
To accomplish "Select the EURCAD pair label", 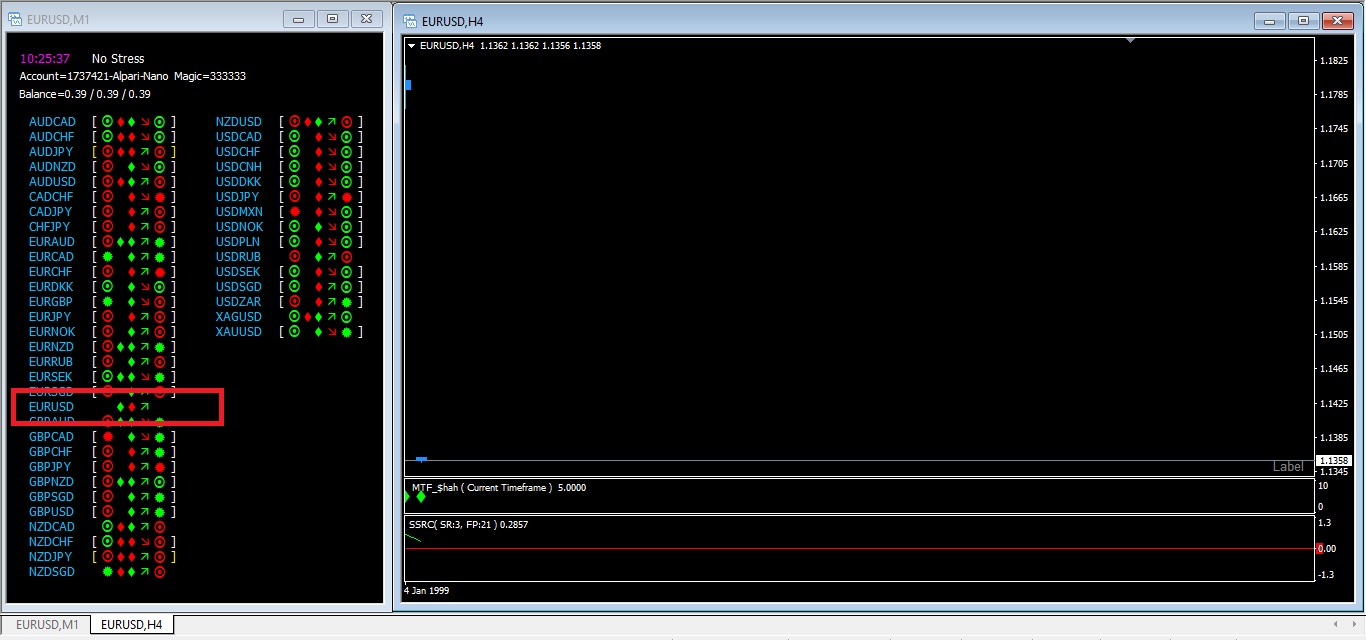I will tap(52, 257).
